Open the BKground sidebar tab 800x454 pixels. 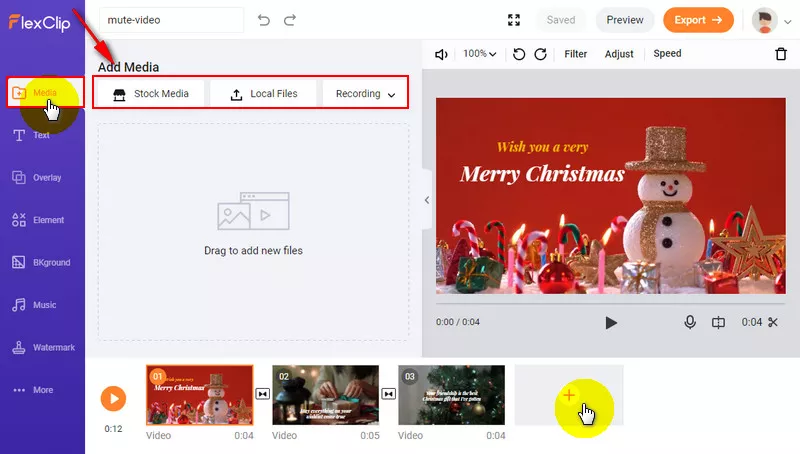[x=41, y=262]
